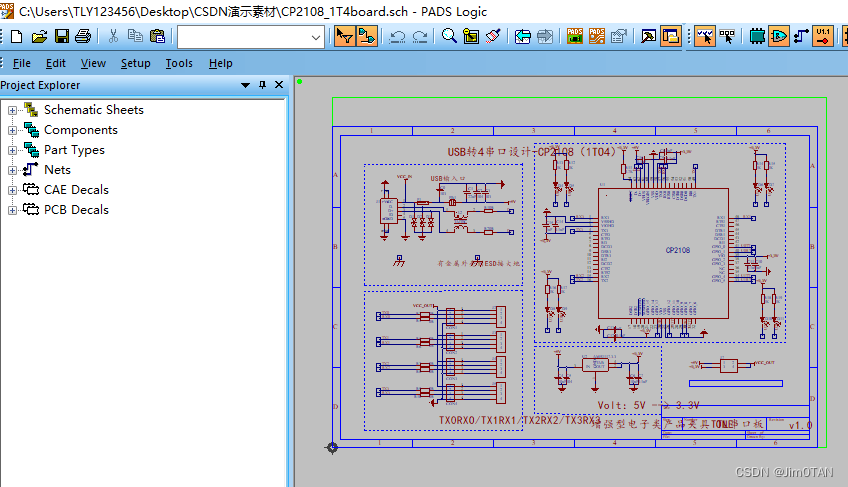
Task: Open the sheet selection combo box
Action: pos(251,37)
